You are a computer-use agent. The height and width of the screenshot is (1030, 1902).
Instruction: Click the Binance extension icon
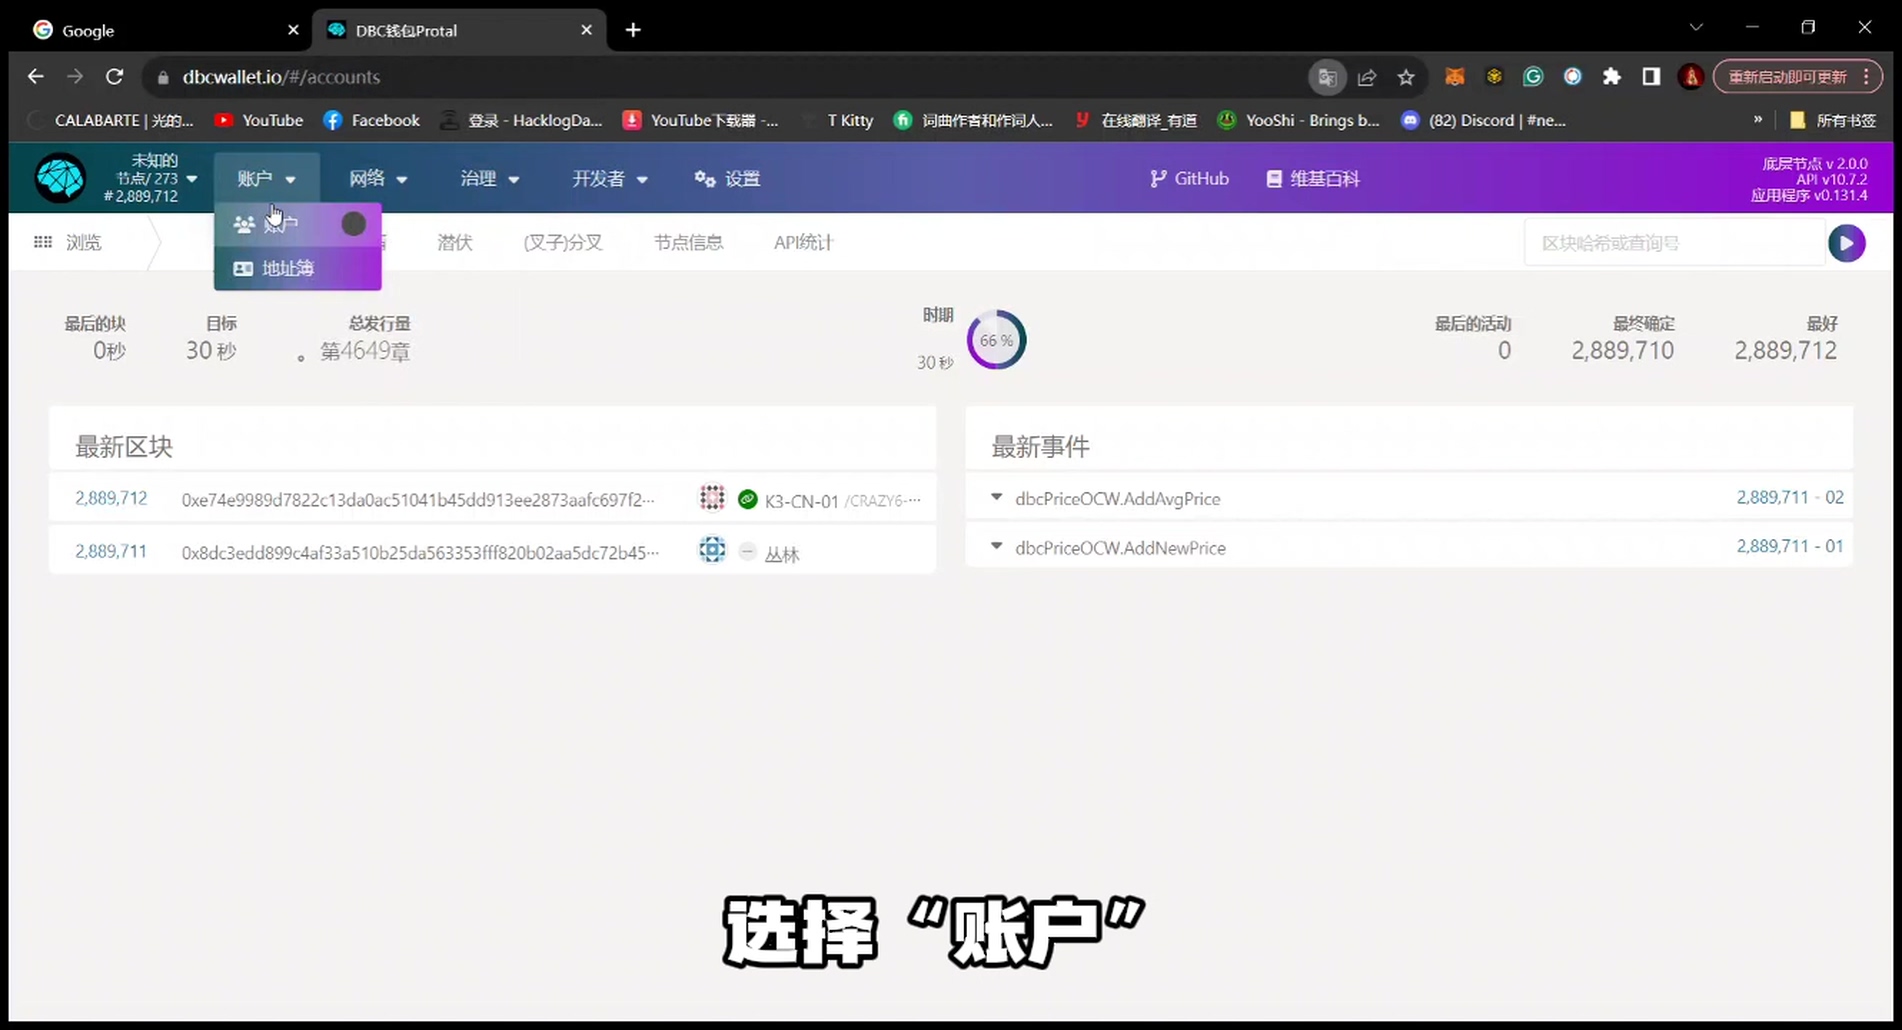[1494, 76]
